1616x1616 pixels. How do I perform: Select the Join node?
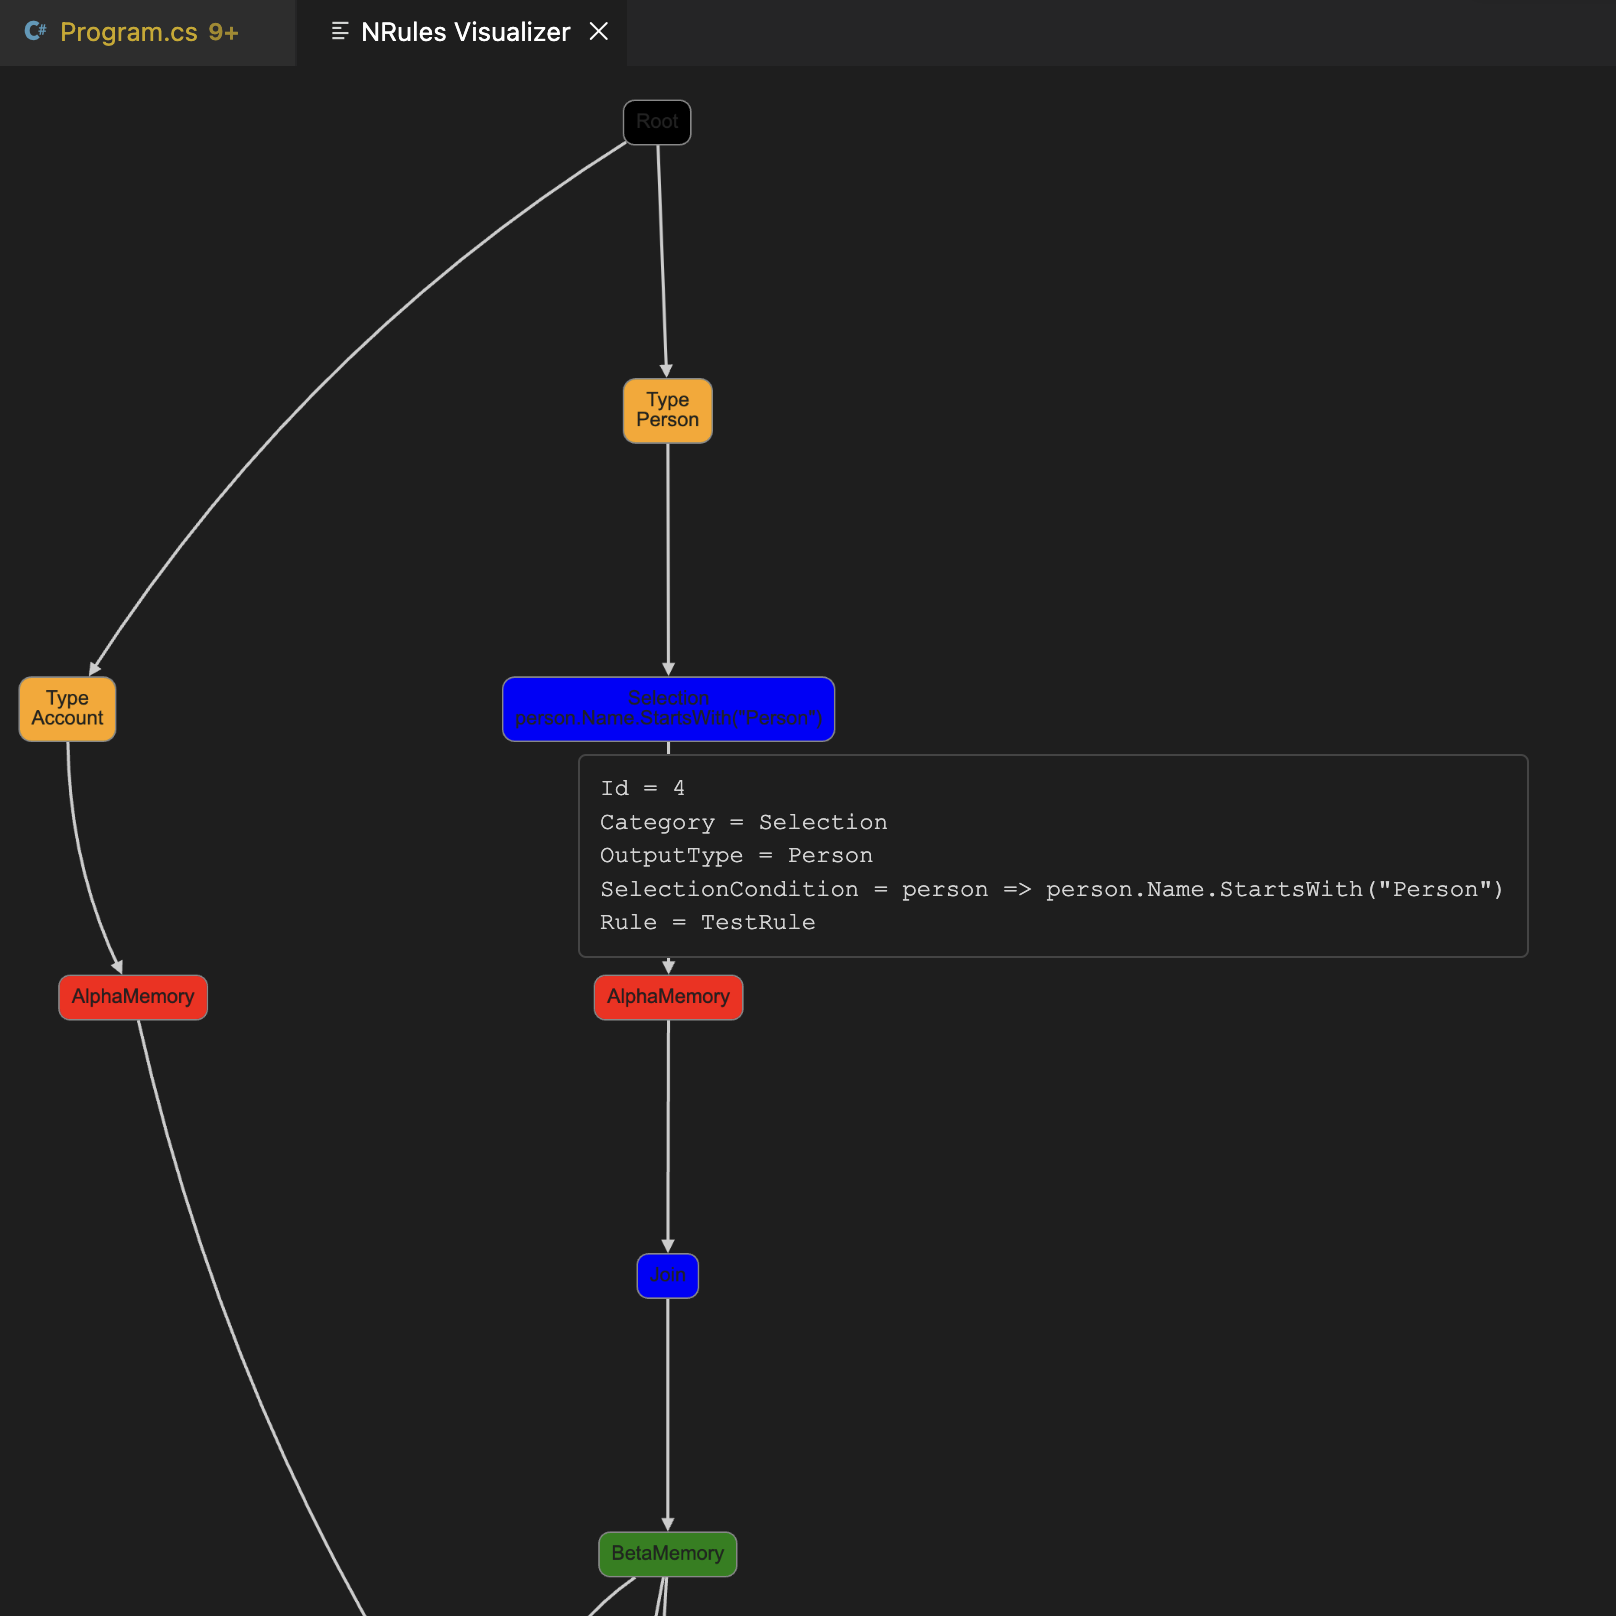click(x=667, y=1275)
